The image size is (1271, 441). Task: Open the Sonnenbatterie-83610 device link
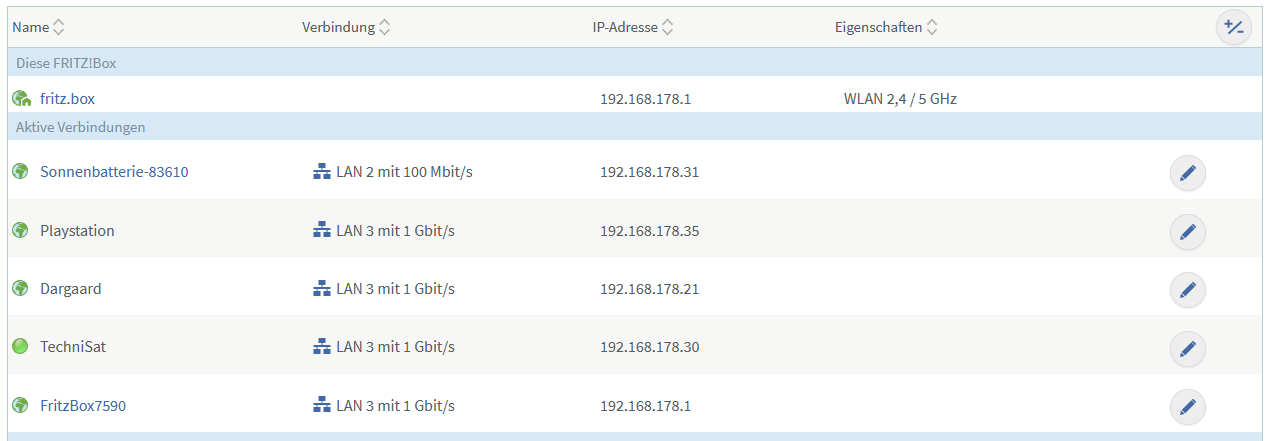(114, 172)
